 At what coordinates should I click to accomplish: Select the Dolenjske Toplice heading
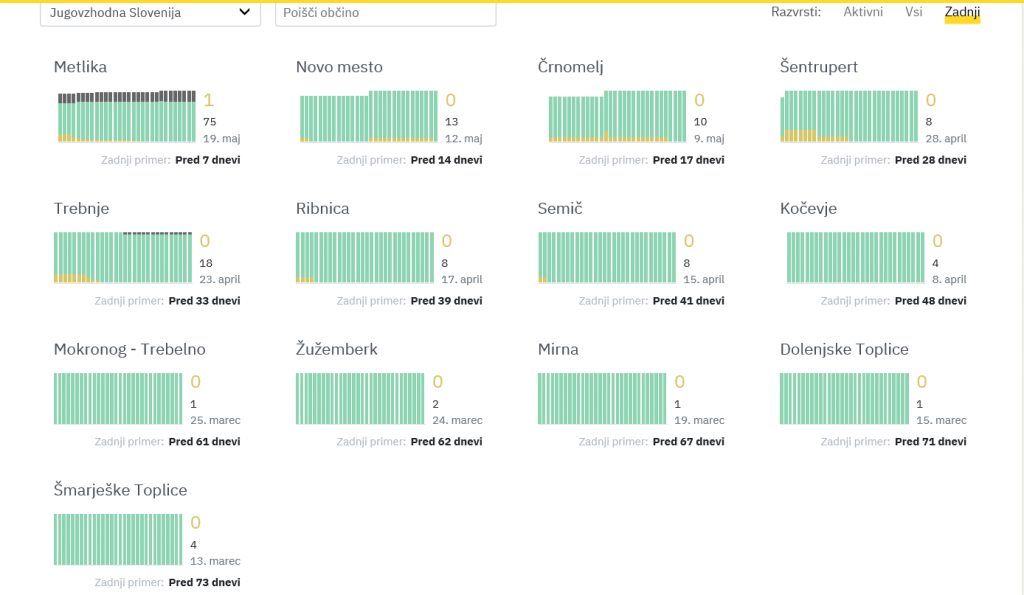[844, 349]
